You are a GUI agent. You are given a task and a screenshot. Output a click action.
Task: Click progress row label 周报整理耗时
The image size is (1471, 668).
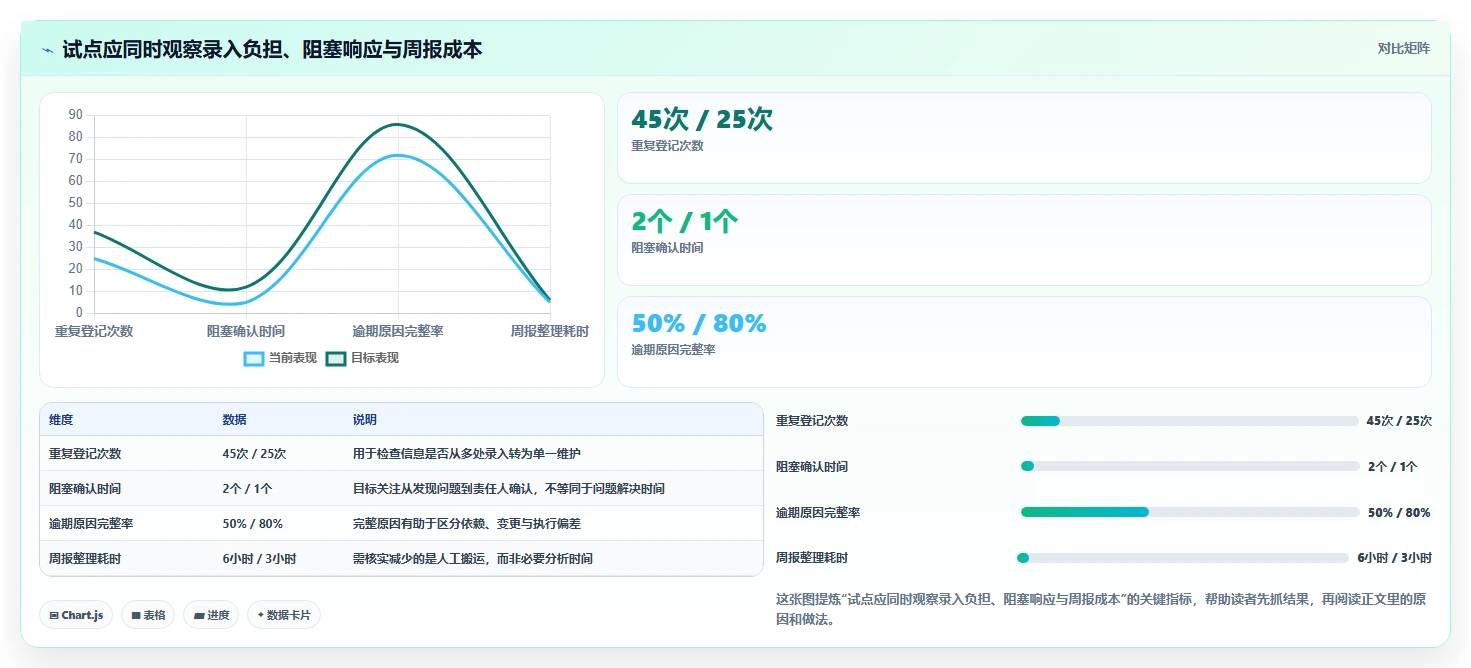click(x=812, y=558)
